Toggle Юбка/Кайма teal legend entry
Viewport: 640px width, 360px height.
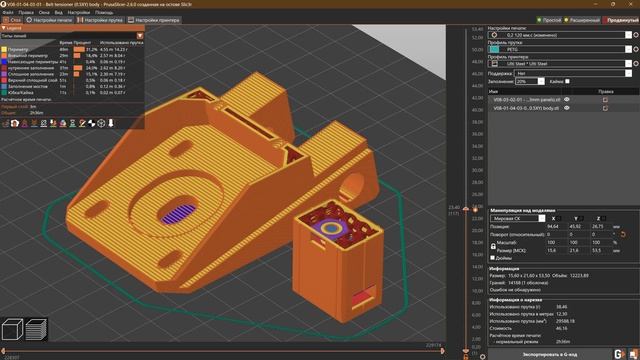click(x=18, y=93)
